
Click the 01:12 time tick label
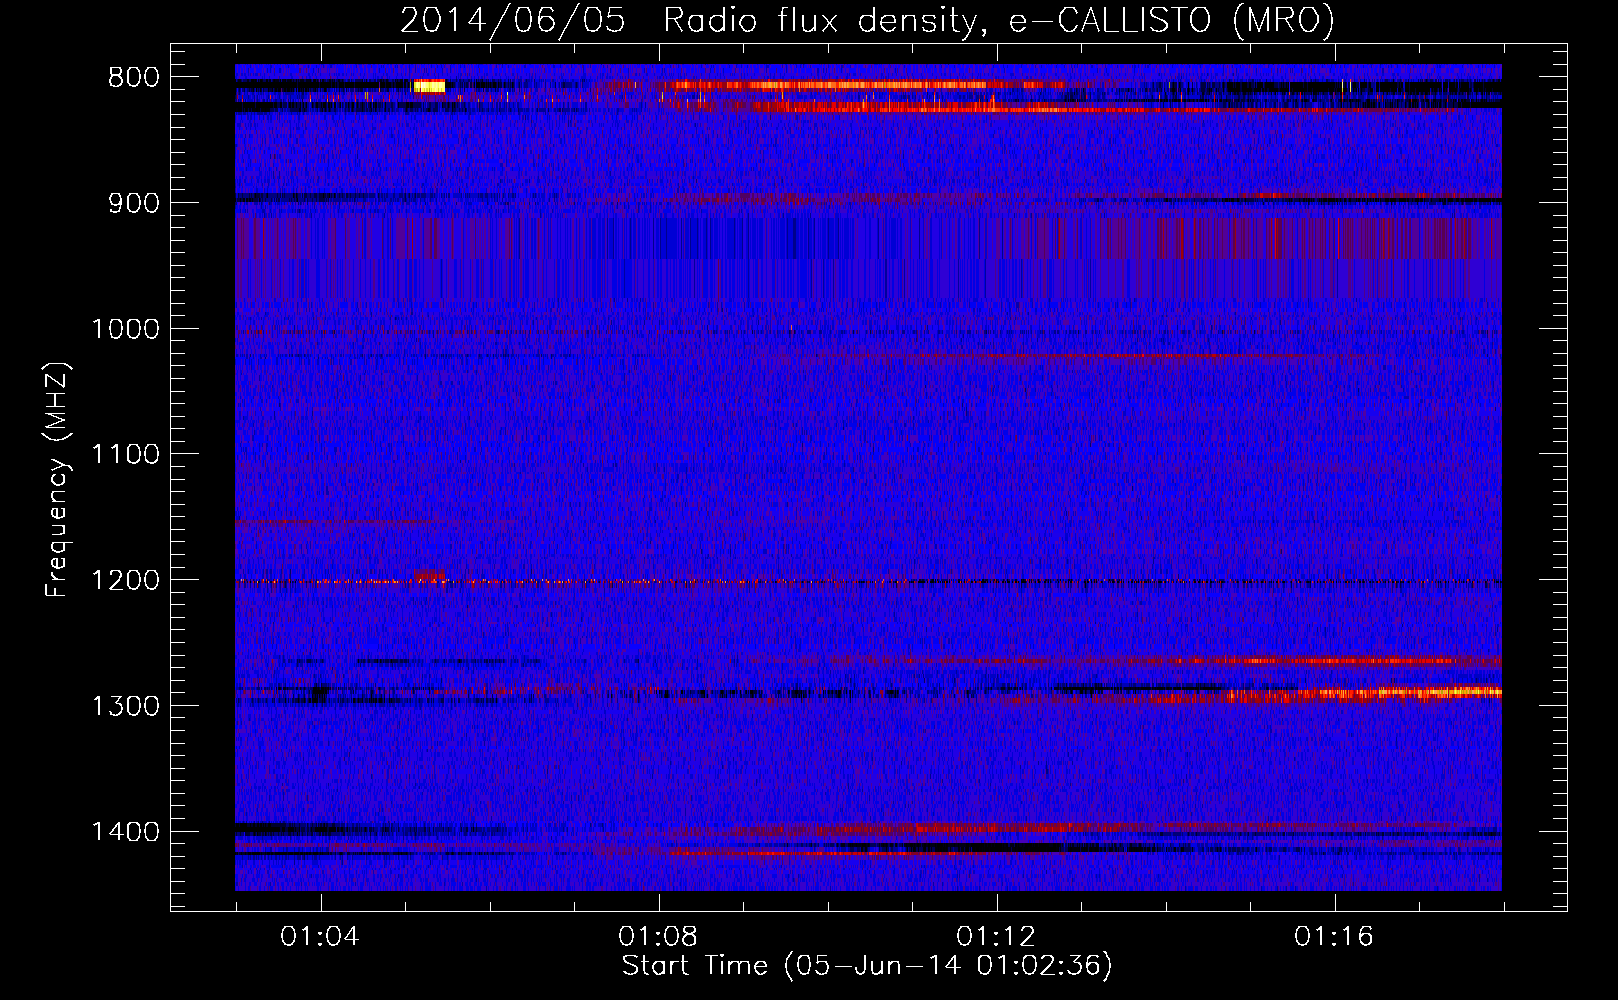996,937
